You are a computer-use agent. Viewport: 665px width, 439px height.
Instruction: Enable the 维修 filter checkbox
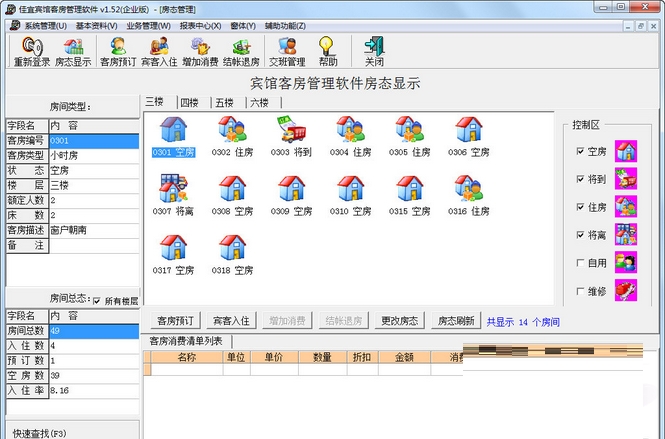click(581, 291)
